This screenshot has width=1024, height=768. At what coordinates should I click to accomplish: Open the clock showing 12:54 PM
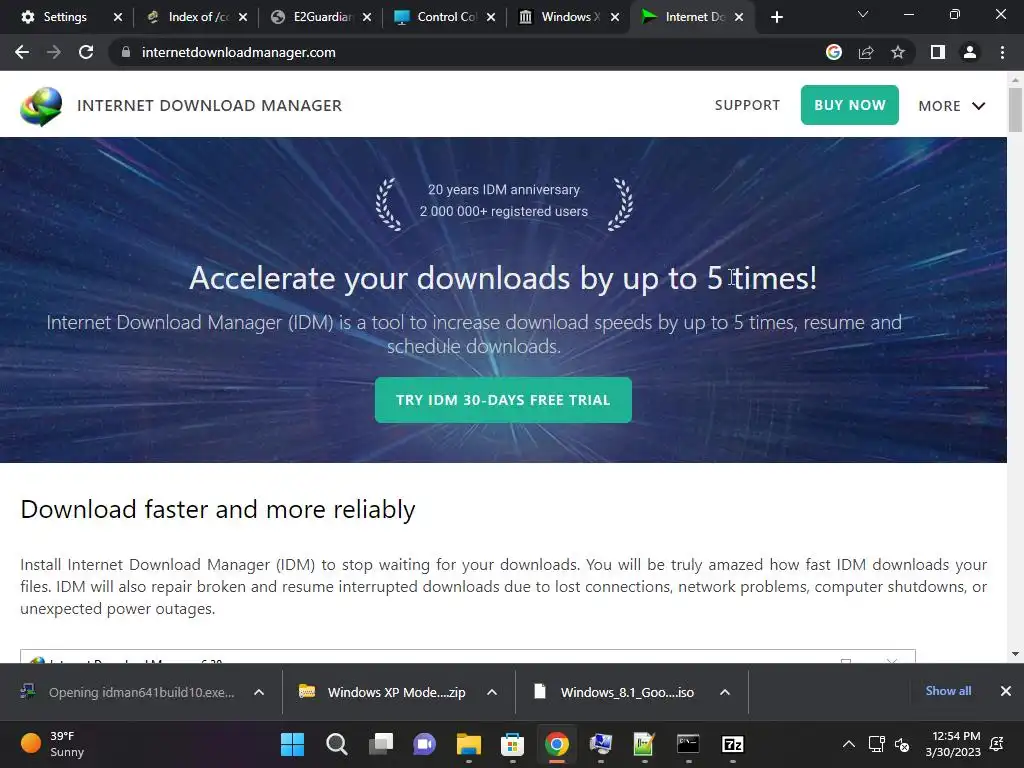(953, 744)
